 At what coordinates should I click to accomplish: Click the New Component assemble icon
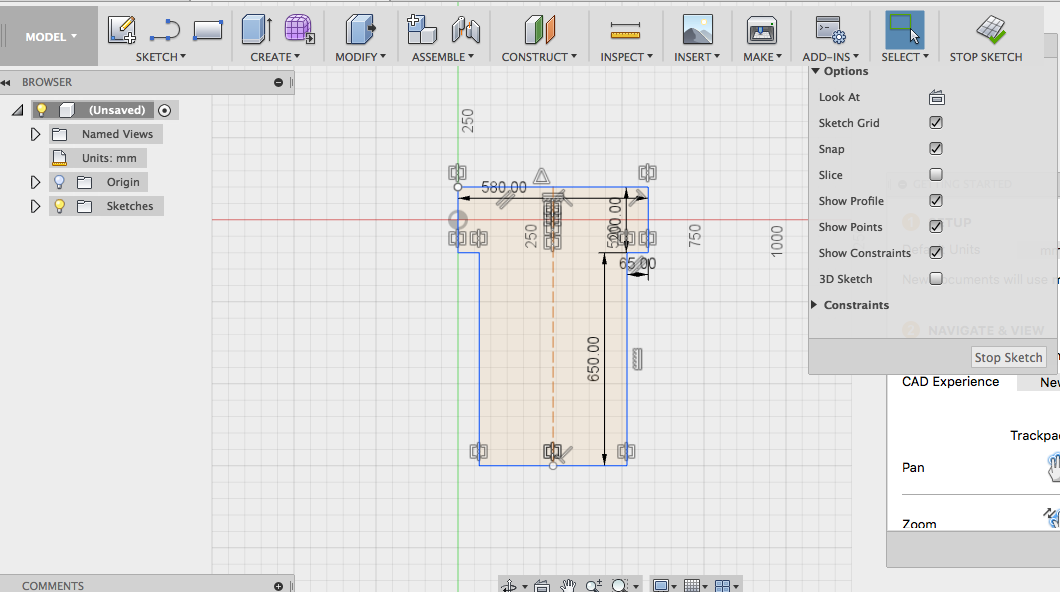pos(422,30)
